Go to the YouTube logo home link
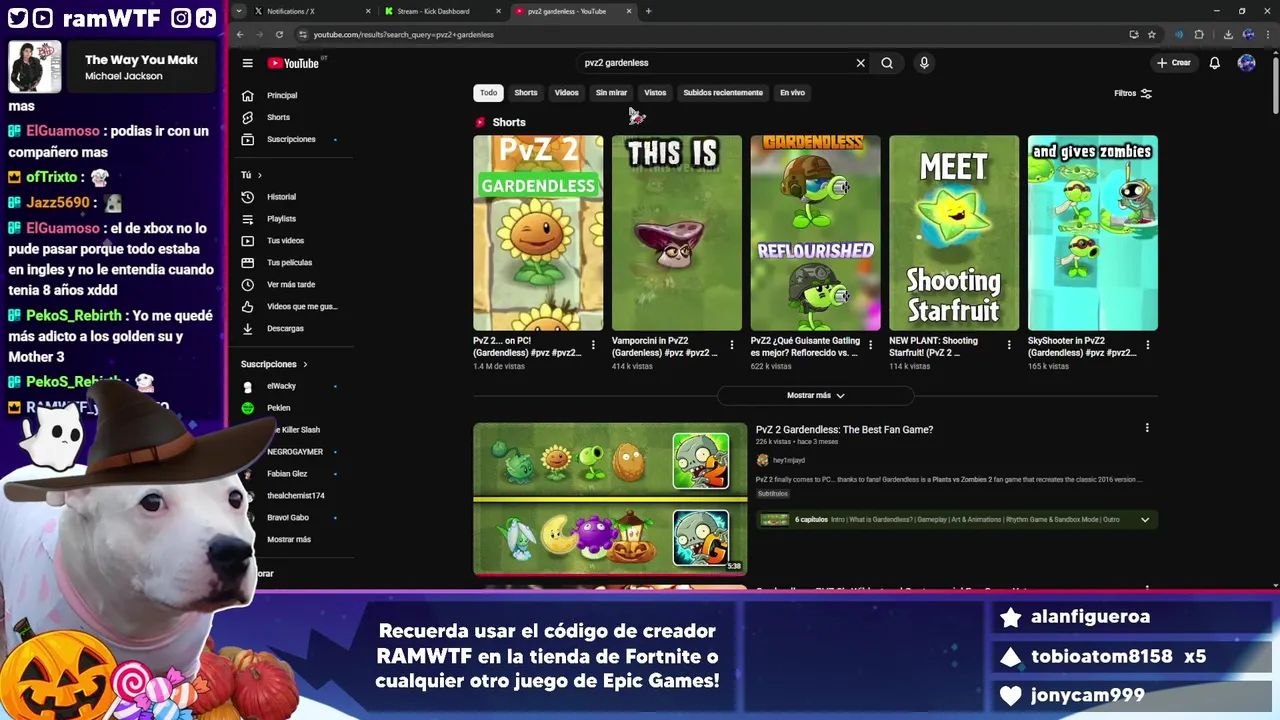 tap(293, 63)
